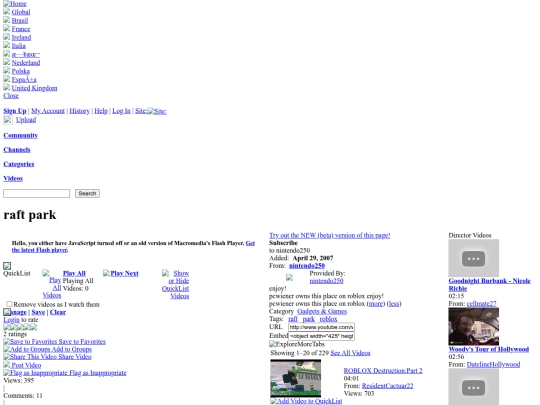Click the Site selector image
This screenshot has height=405, width=540.
point(157,111)
